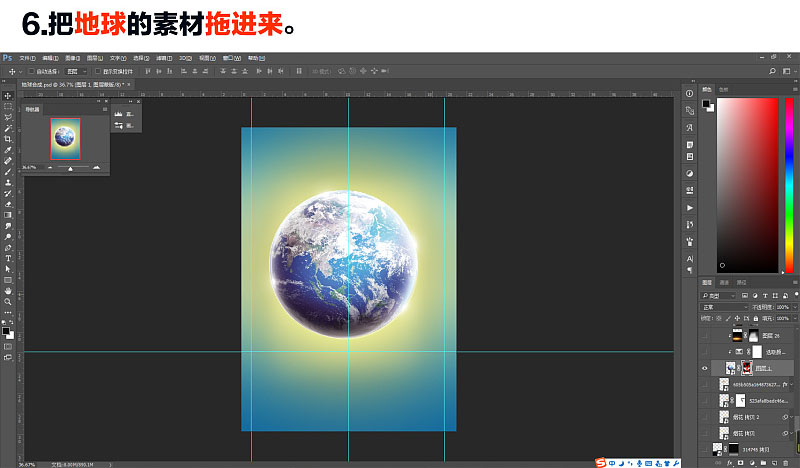This screenshot has height=468, width=800.
Task: Select the Brush tool
Action: pyautogui.click(x=8, y=171)
